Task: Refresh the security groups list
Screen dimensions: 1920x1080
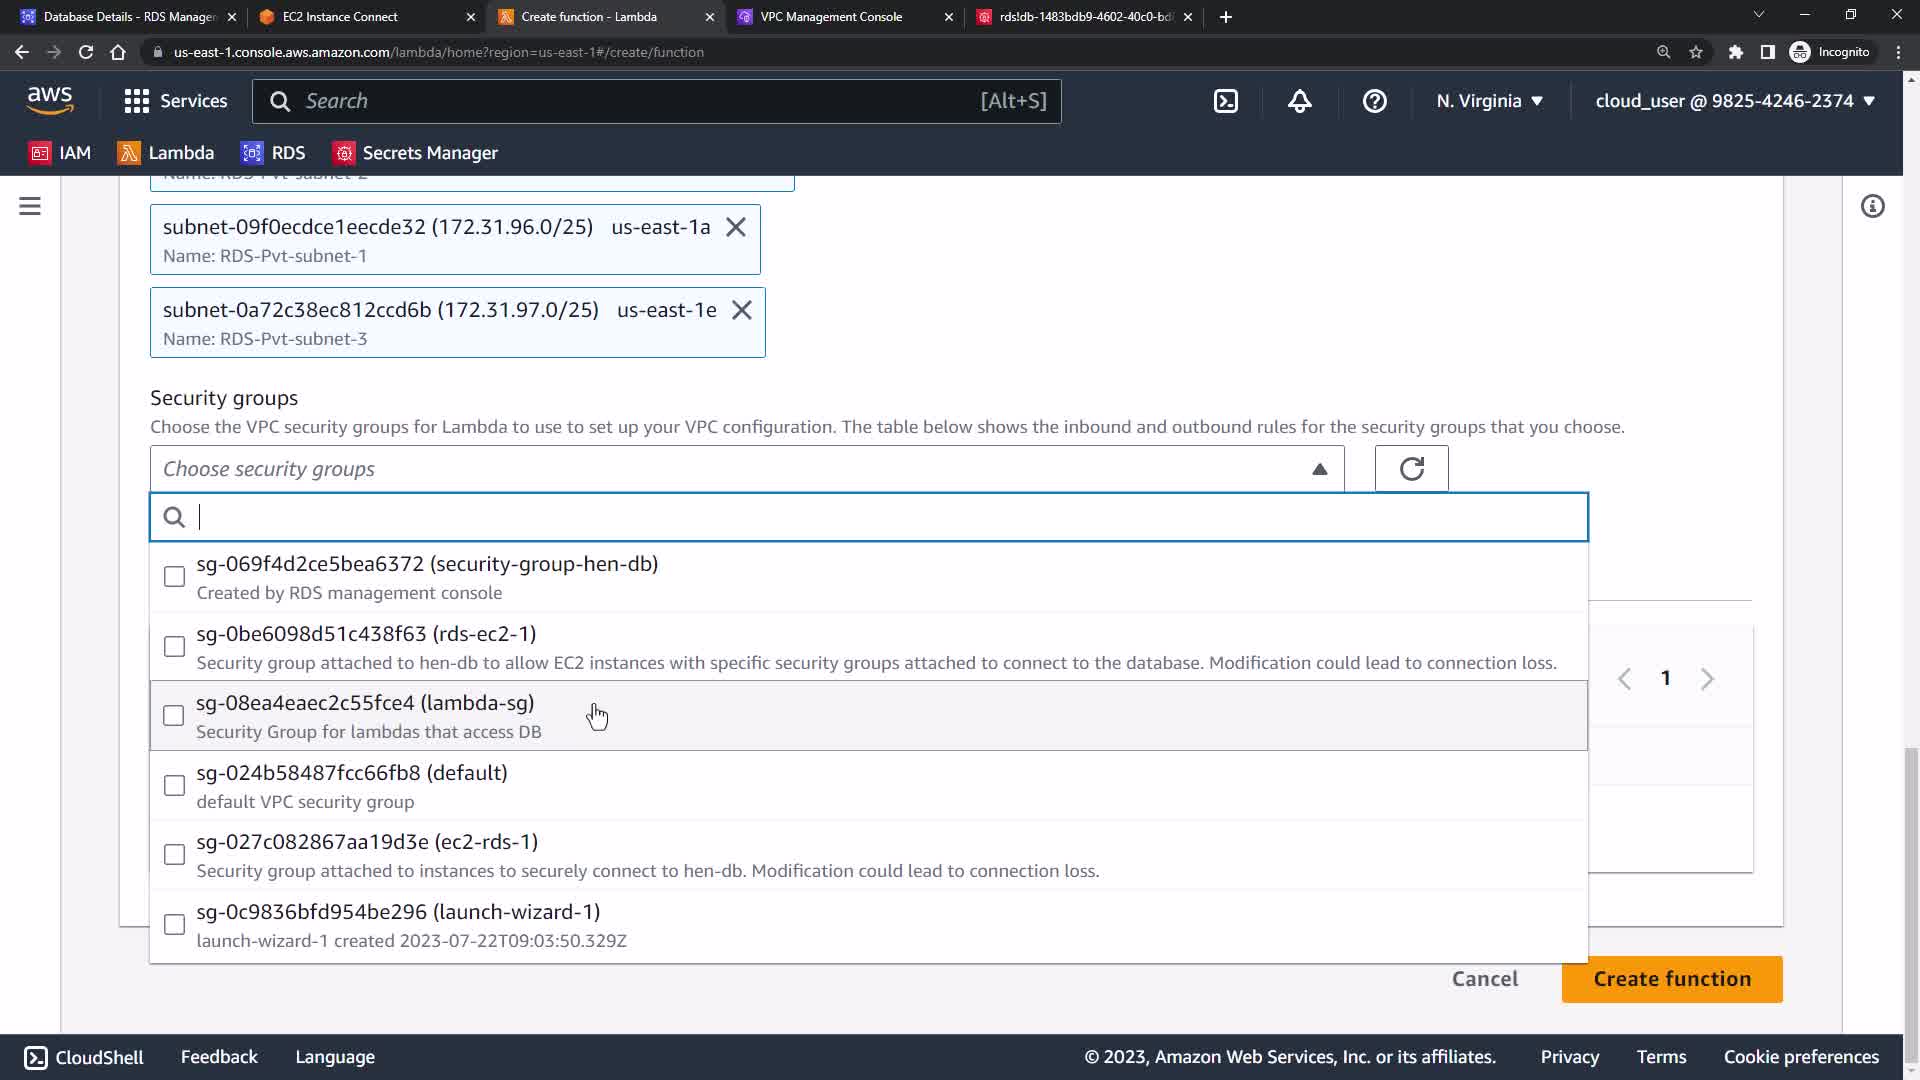Action: (1411, 469)
